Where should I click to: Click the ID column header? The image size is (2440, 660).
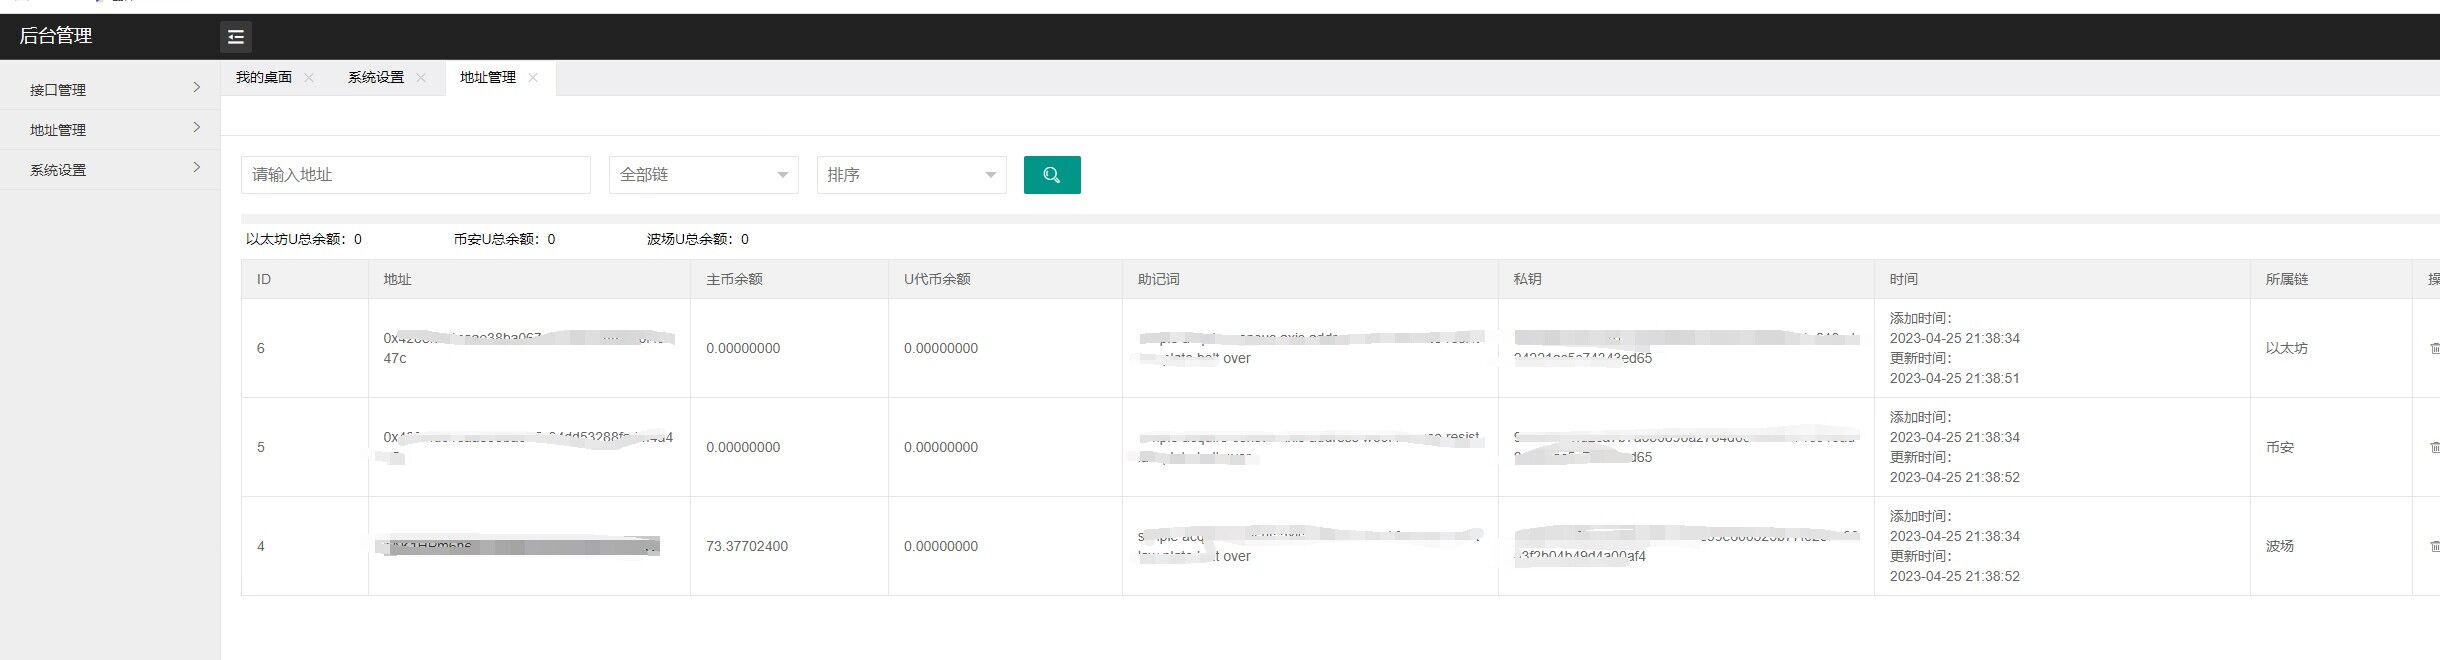point(264,279)
